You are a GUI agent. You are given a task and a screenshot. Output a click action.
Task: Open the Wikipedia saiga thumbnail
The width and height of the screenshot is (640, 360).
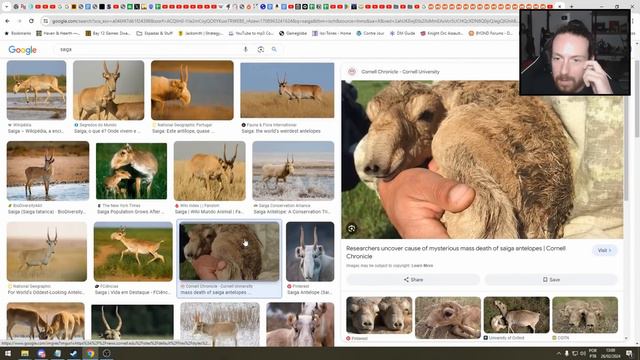coord(36,90)
